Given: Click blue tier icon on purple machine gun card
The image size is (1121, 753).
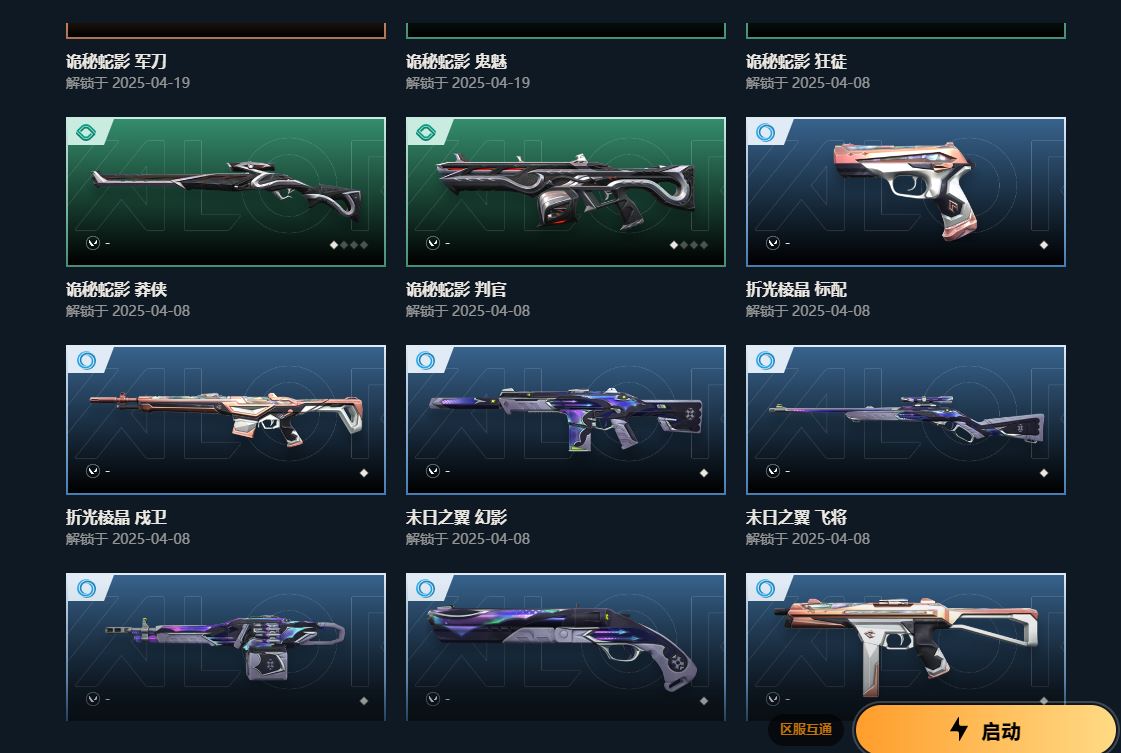Looking at the screenshot, I should [86, 589].
